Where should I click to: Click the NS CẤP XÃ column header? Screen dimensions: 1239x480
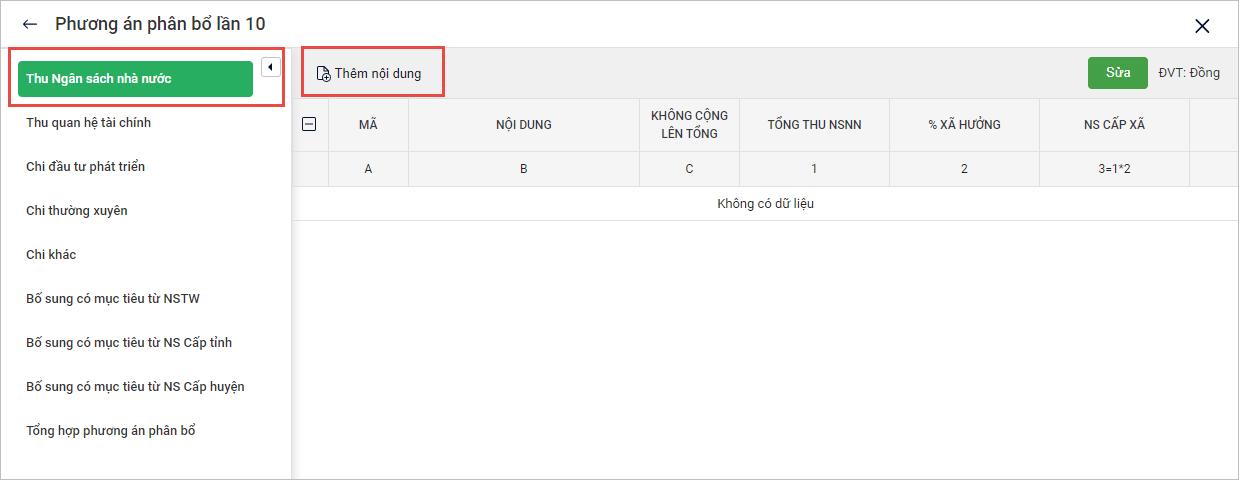point(1114,125)
